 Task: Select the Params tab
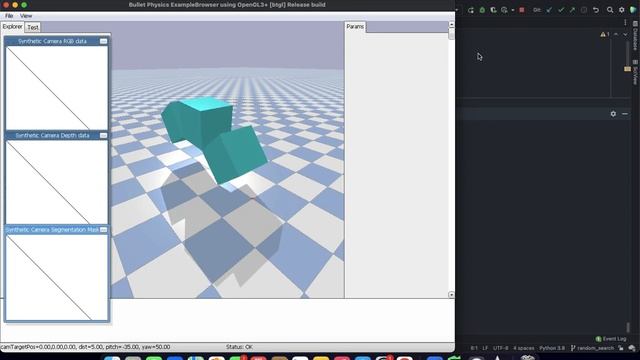[355, 27]
